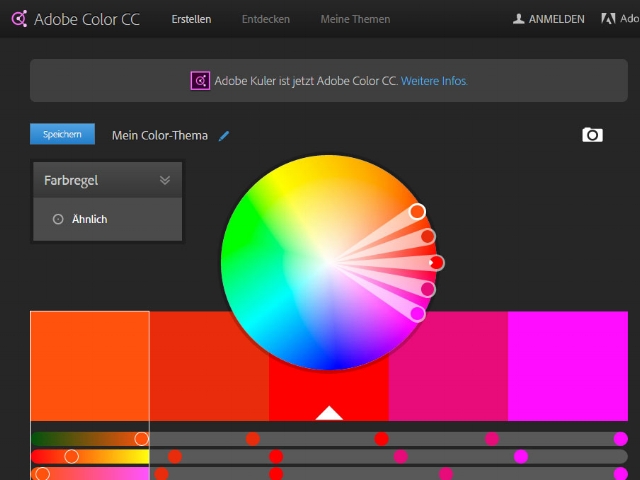Click the middle rainbow slider handle

[71, 456]
